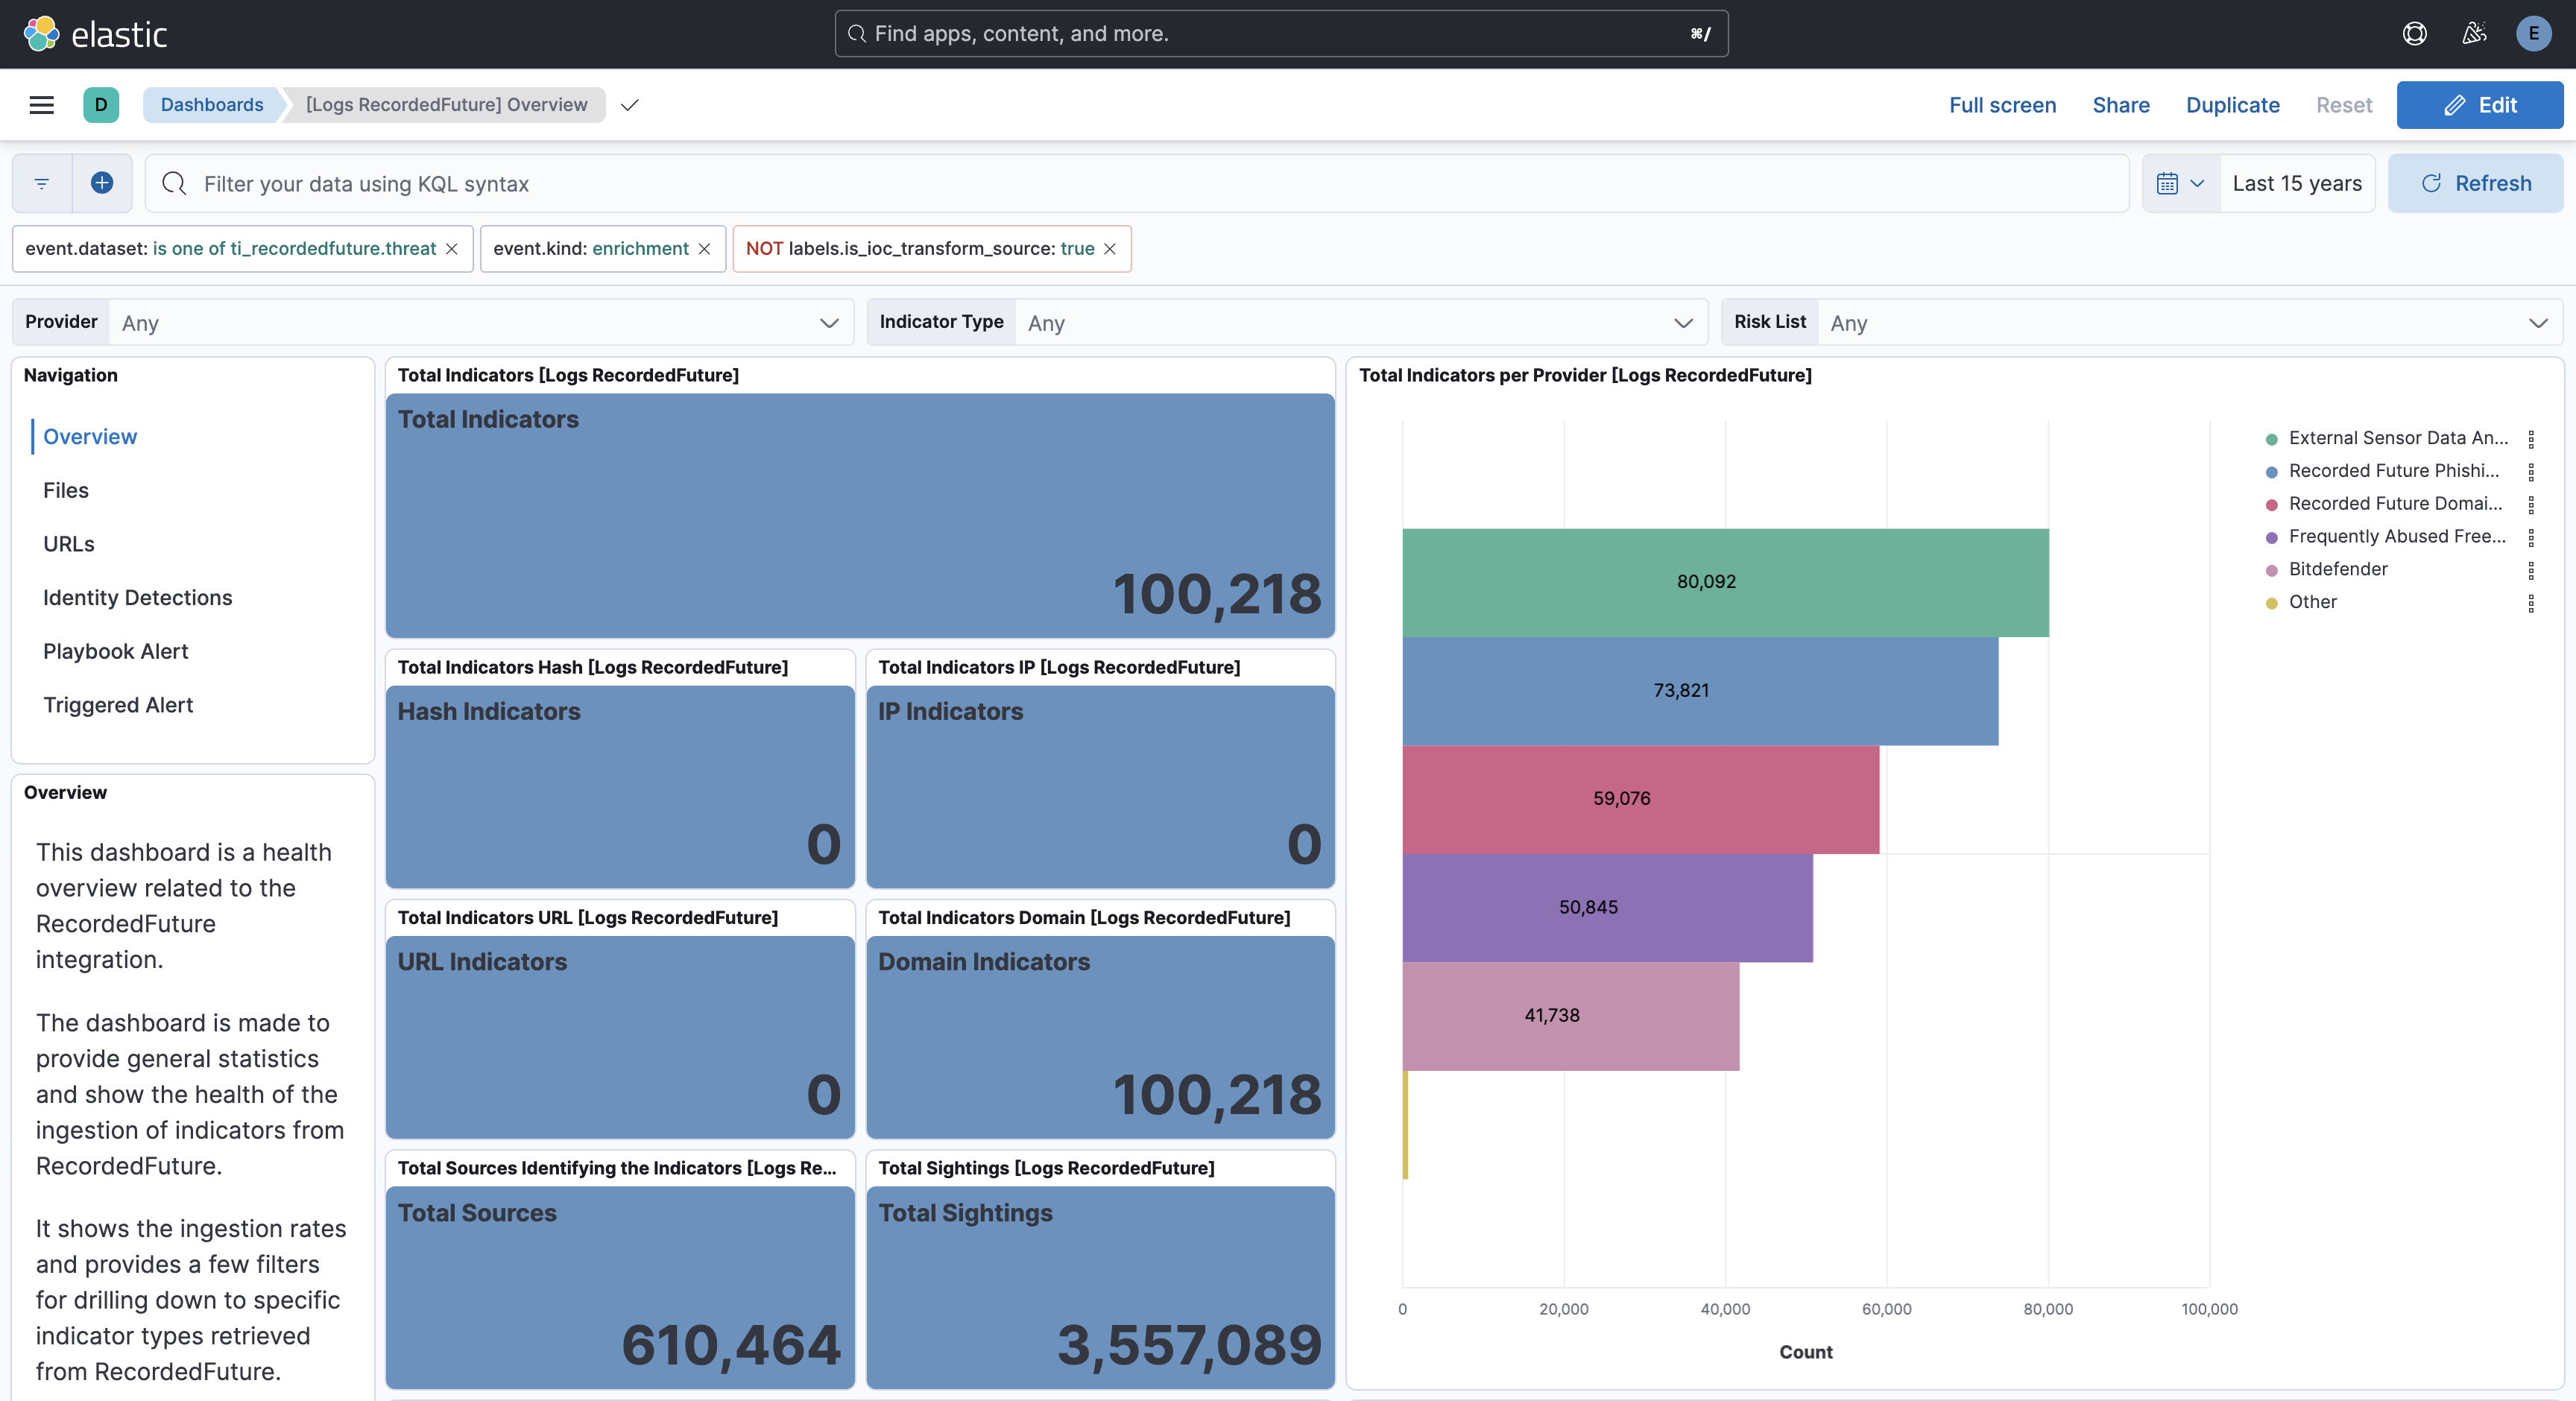2576x1401 pixels.
Task: Click the URL Indicators panel value 0
Action: [823, 1094]
